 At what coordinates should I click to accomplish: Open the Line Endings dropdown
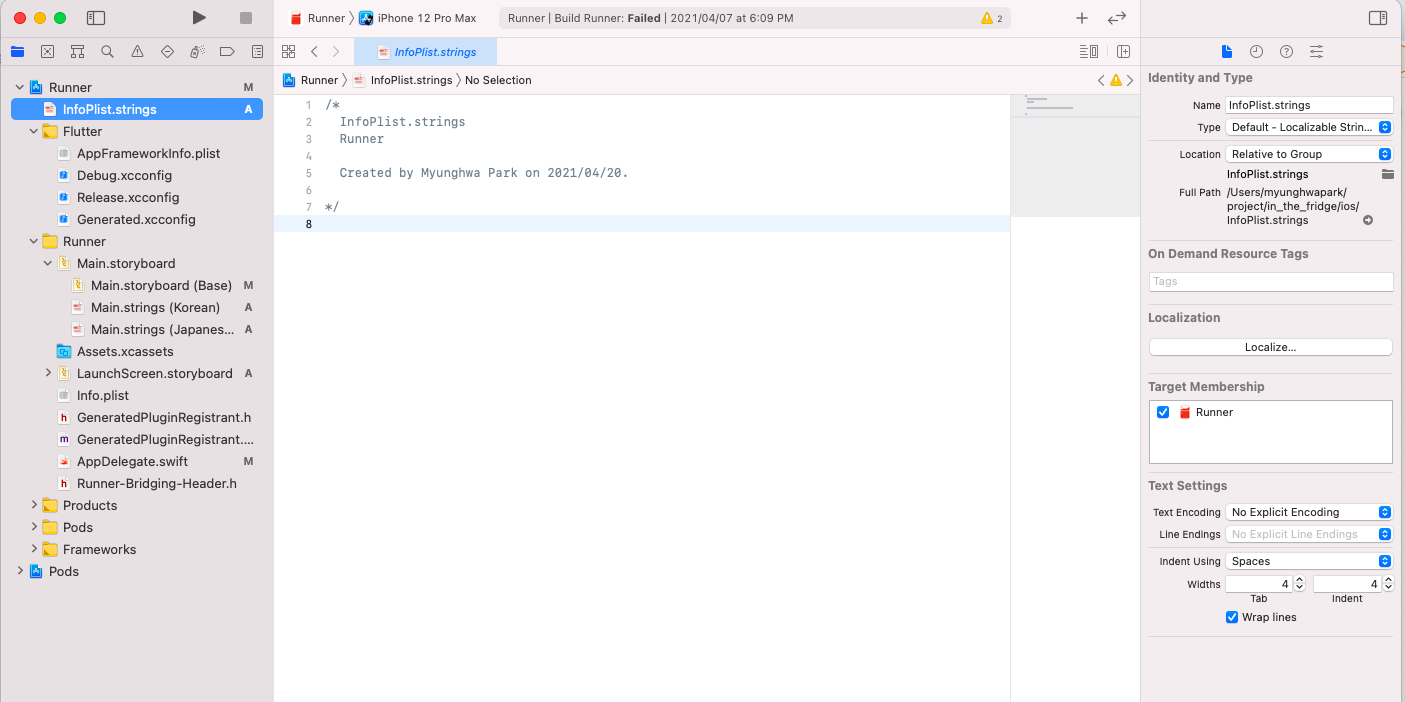coord(1309,534)
